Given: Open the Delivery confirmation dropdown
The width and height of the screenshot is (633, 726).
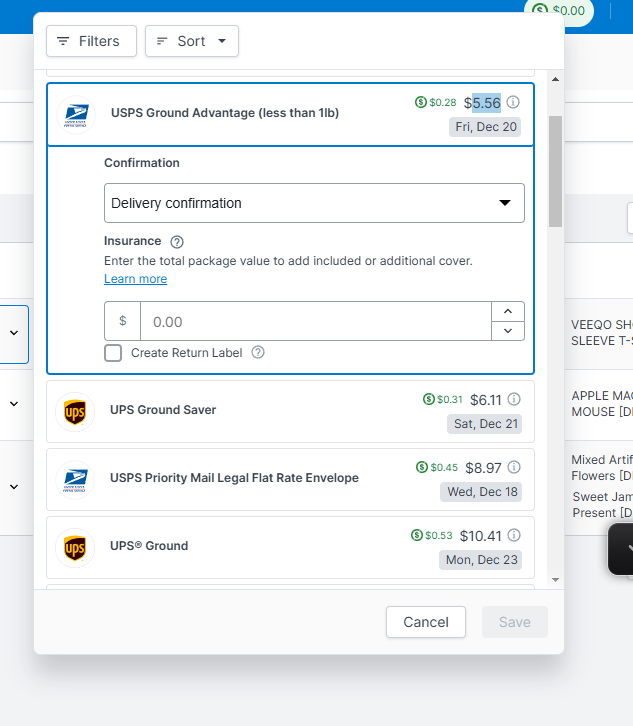Looking at the screenshot, I should tap(314, 203).
